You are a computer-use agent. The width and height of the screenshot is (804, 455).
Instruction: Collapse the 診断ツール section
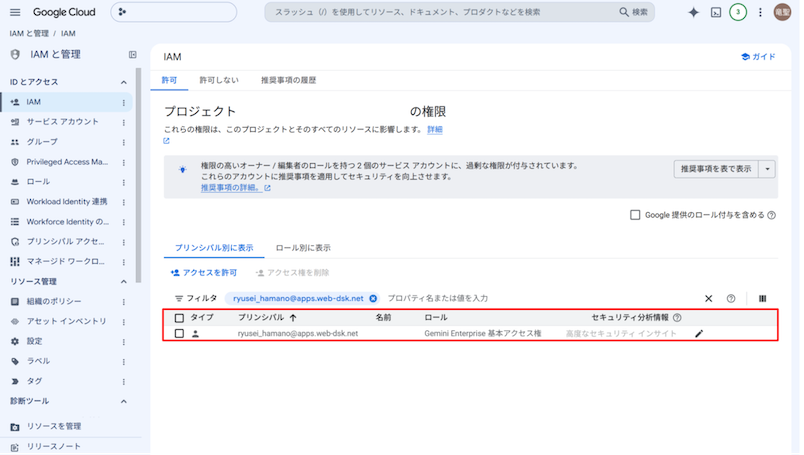(124, 401)
